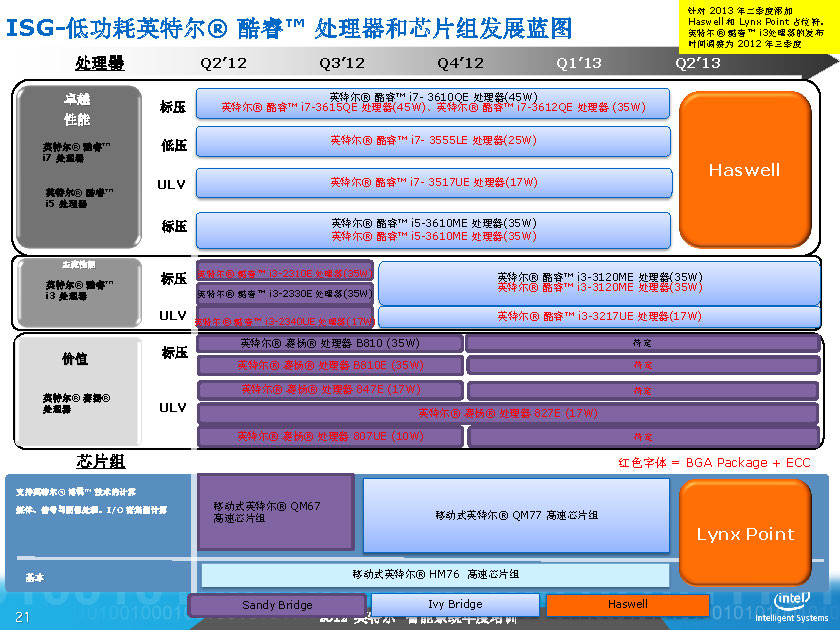Click the 待定 bar beside 807UE (10W)
Screen dimensions: 840x630
click(x=643, y=437)
